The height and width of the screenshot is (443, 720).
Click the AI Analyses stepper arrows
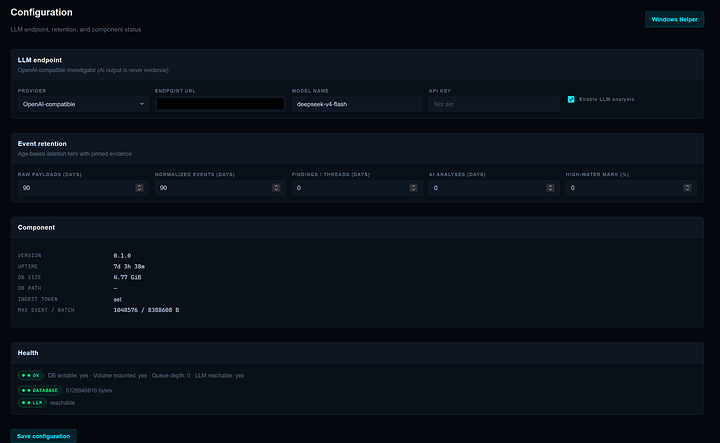(x=550, y=188)
